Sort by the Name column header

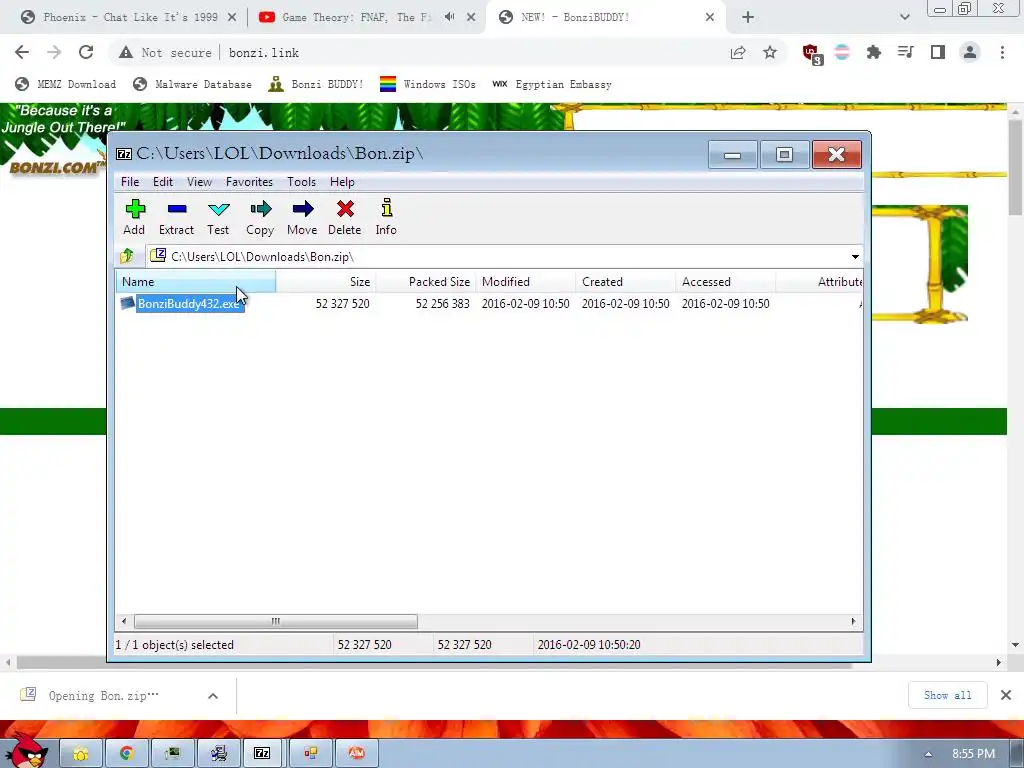[x=196, y=282]
